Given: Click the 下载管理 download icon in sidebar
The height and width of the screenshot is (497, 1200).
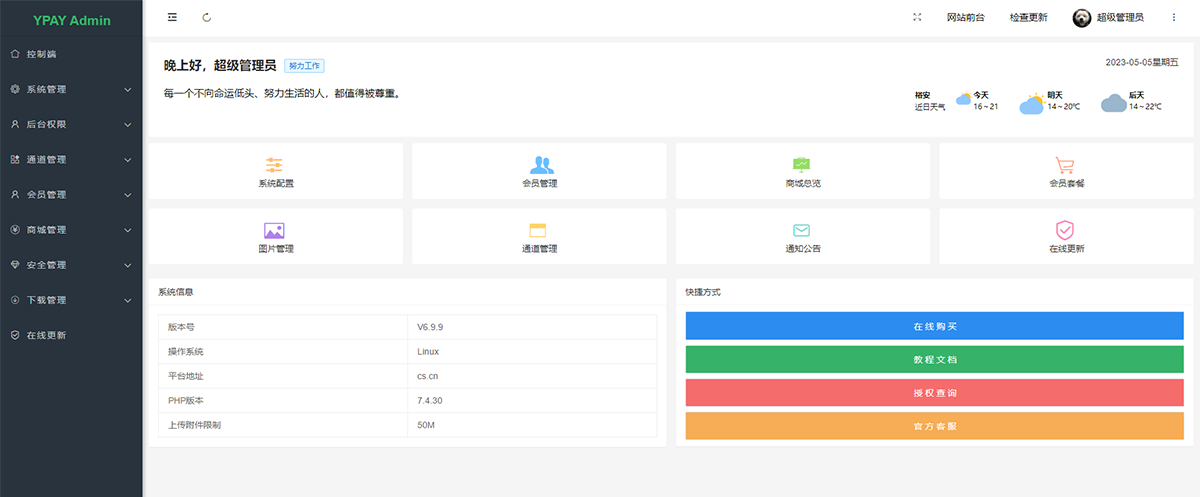Looking at the screenshot, I should (x=15, y=299).
